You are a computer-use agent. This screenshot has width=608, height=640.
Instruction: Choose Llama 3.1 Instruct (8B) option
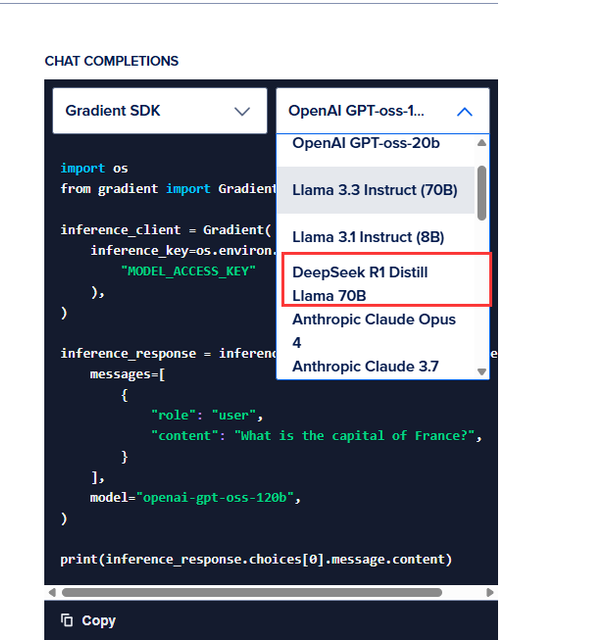pos(376,237)
